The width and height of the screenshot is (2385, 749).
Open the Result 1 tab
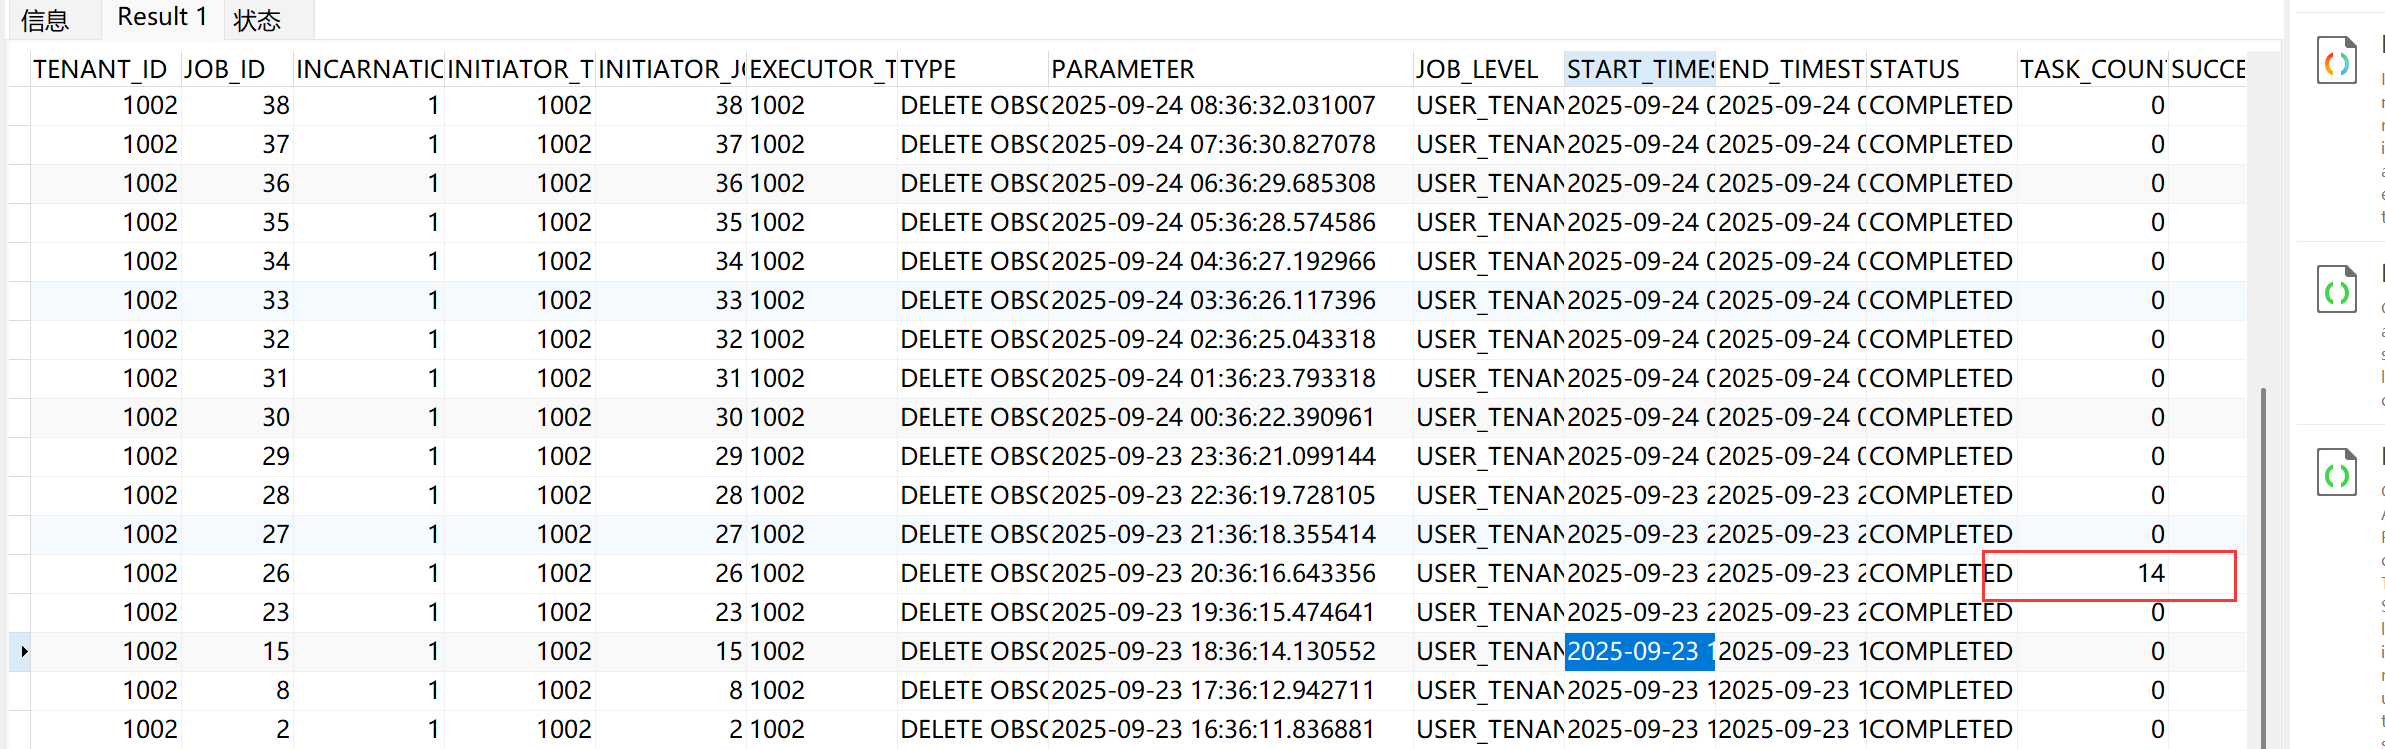162,17
